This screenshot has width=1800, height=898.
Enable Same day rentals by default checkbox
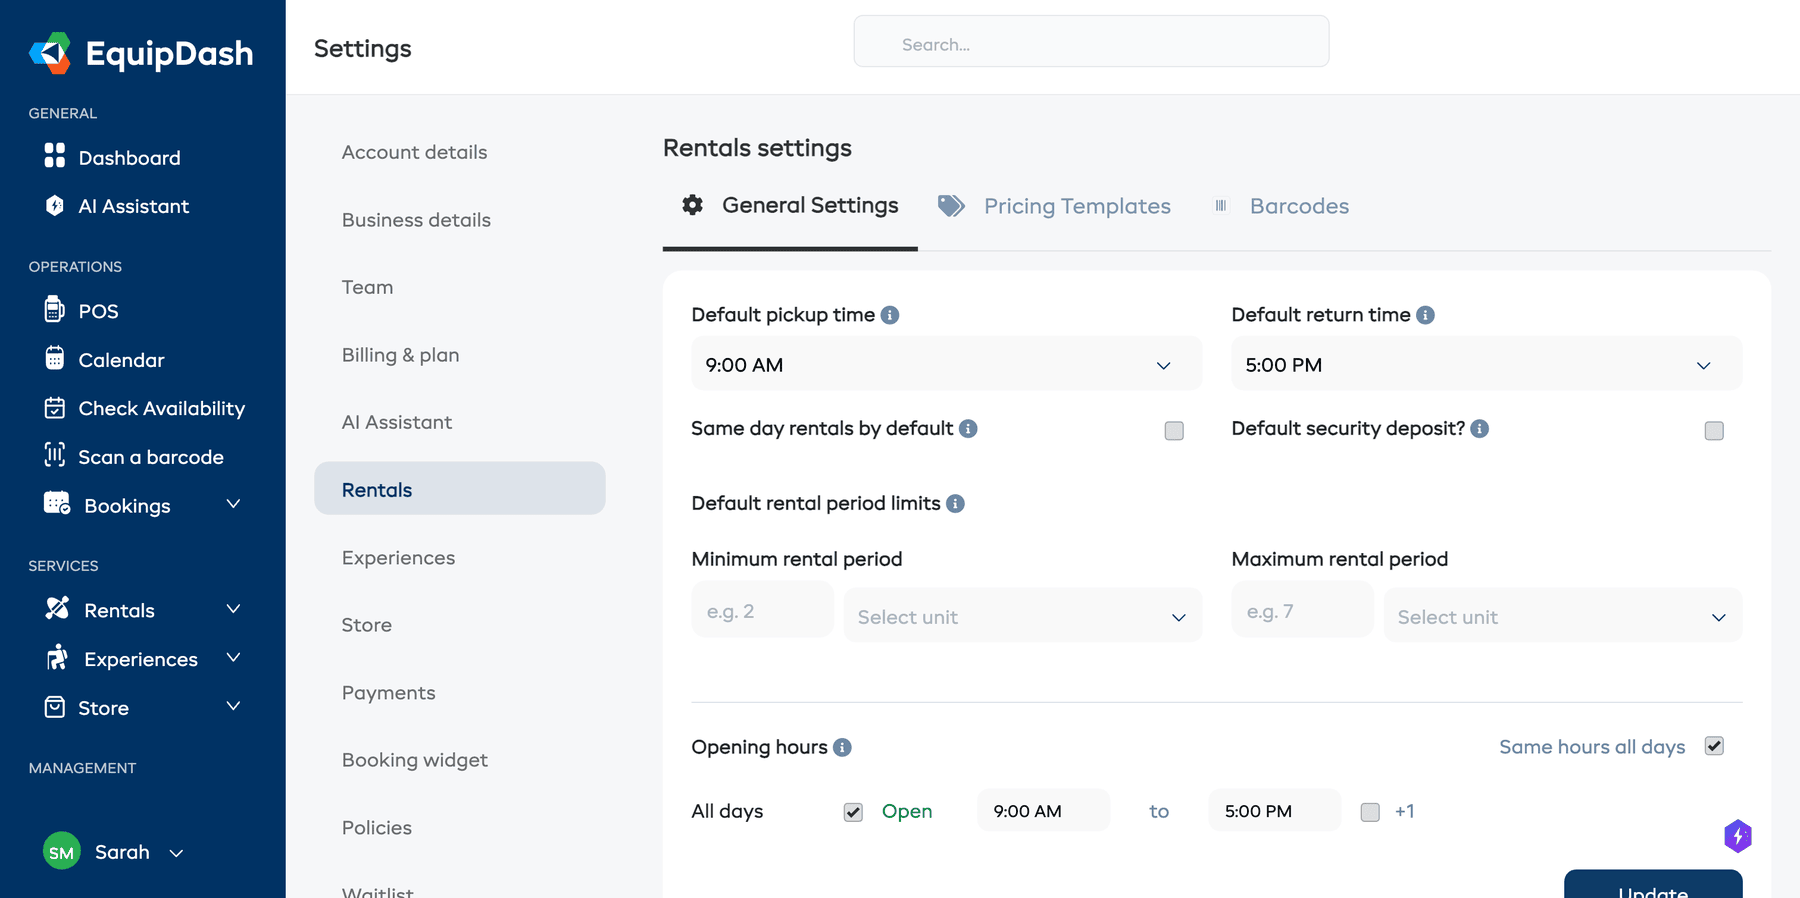click(1174, 431)
